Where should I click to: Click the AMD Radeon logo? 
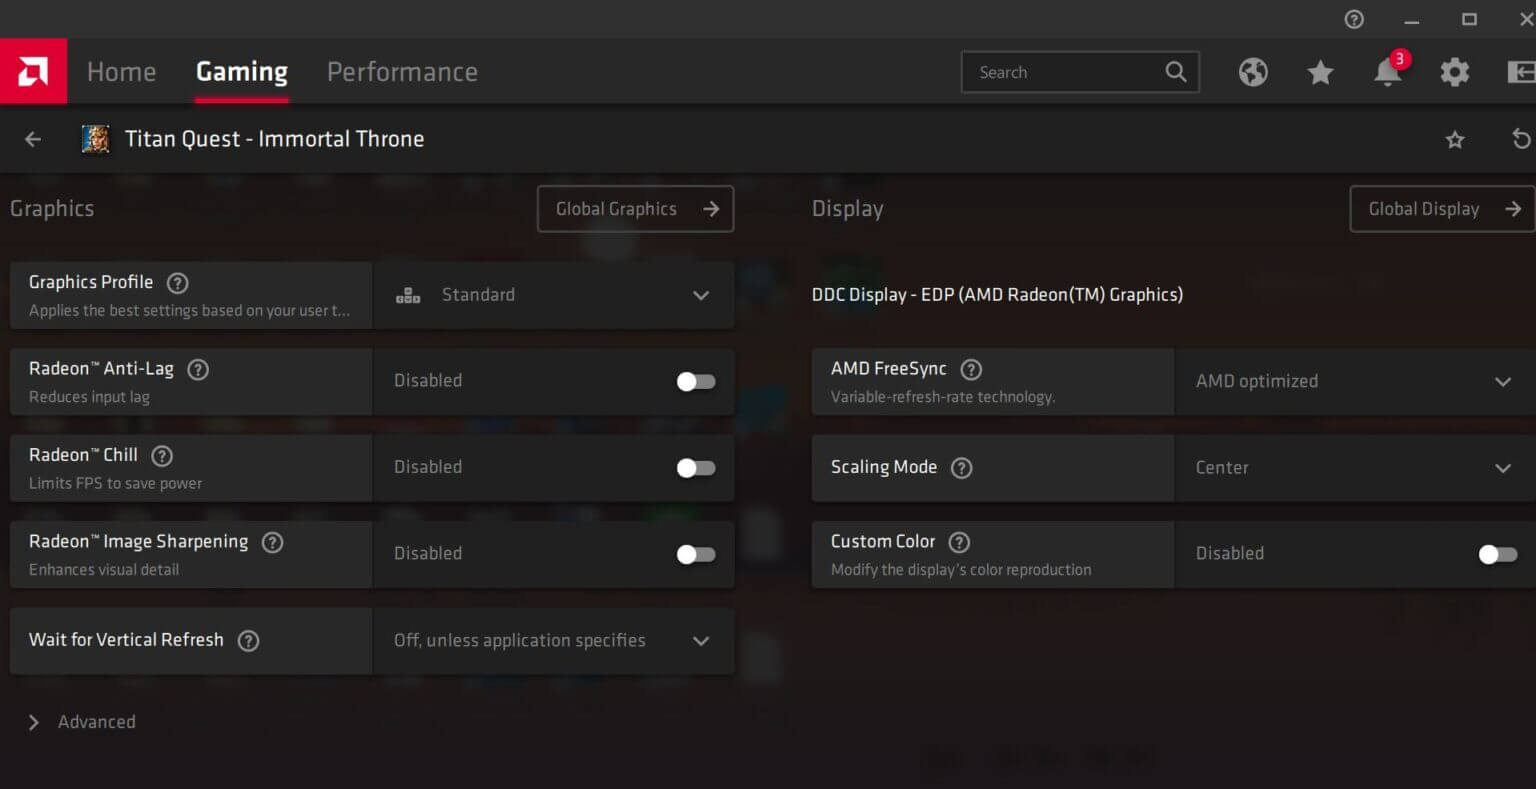33,71
